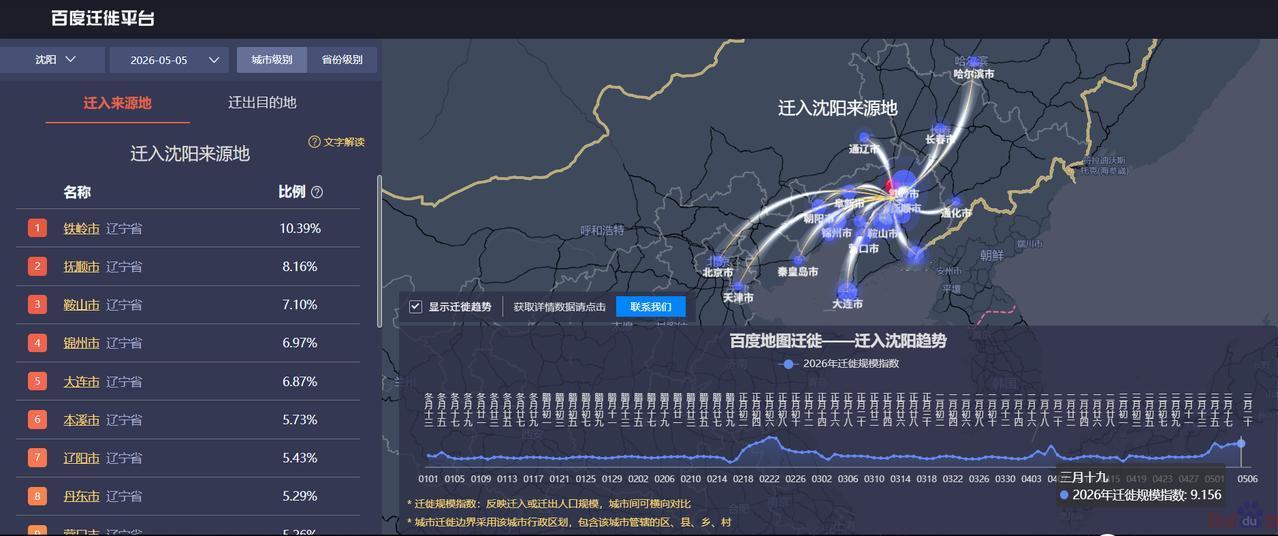This screenshot has height=536, width=1278.
Task: Click the 联系我们 button
Action: (x=651, y=306)
